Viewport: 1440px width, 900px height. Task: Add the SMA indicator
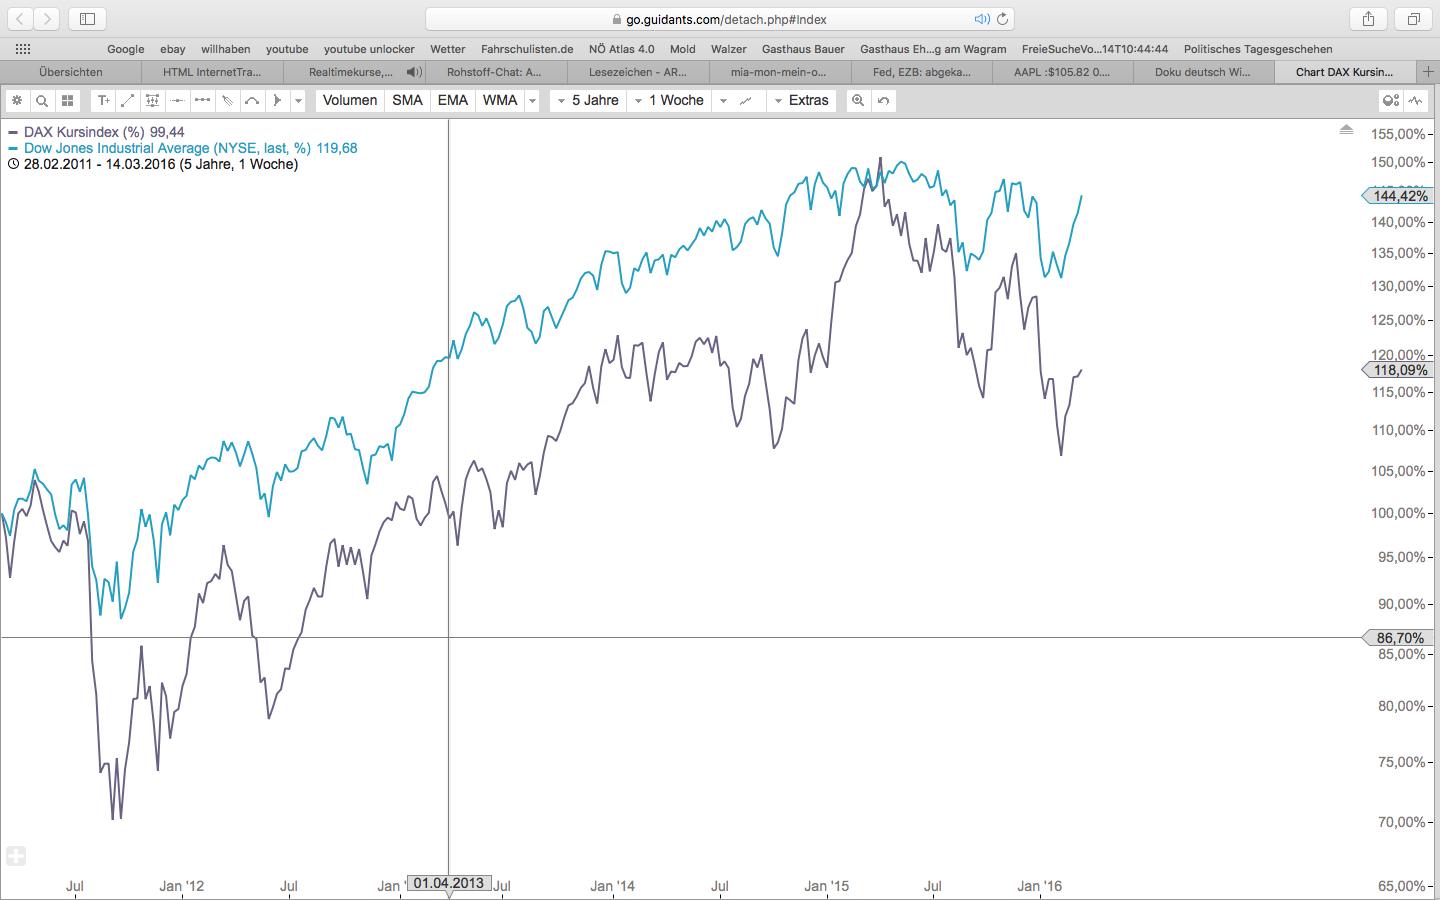(x=408, y=100)
